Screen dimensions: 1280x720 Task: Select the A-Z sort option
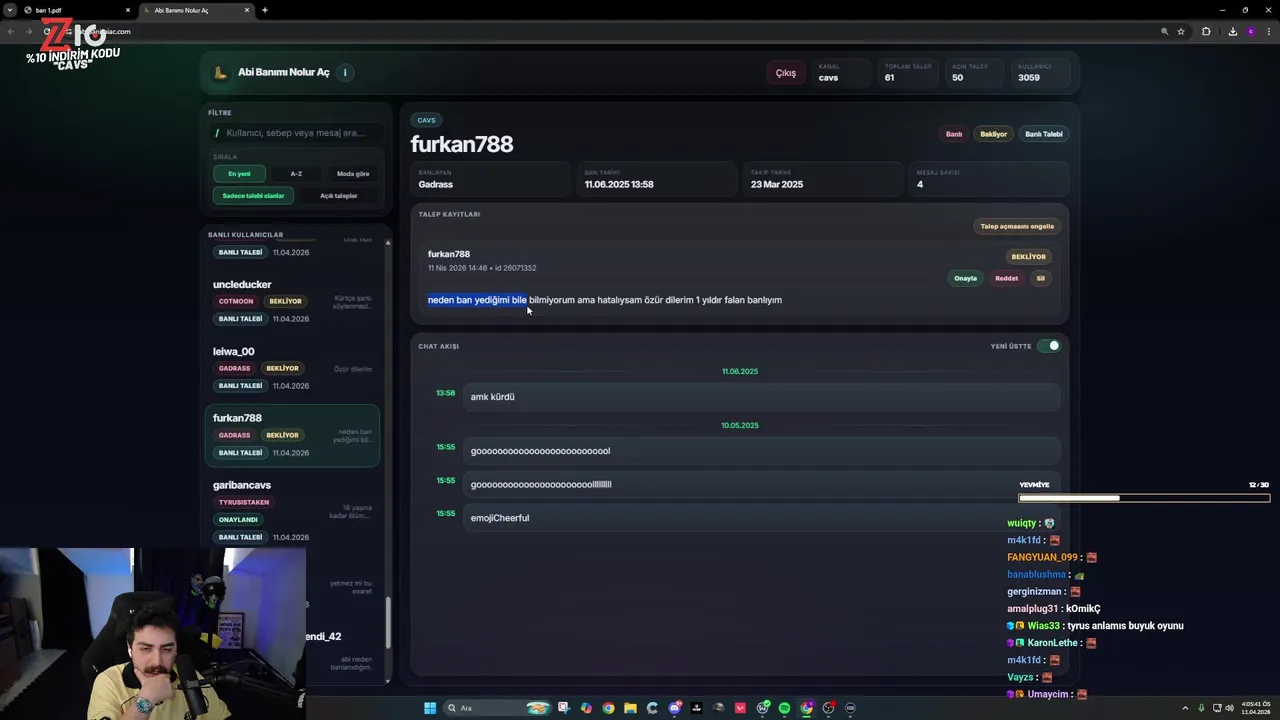pyautogui.click(x=296, y=174)
